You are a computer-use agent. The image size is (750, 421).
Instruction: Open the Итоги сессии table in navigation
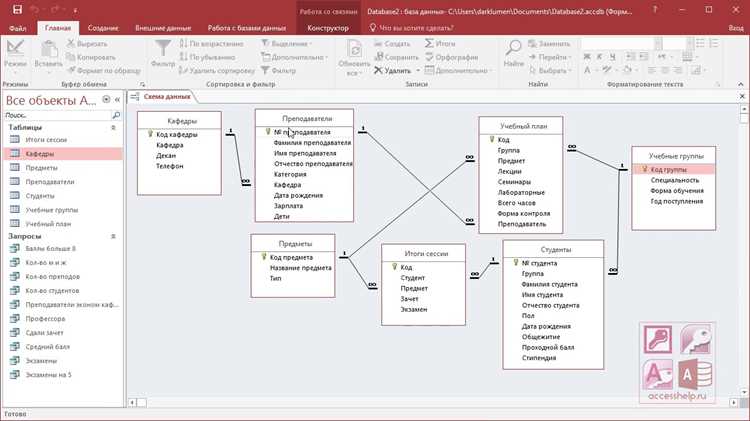point(62,140)
